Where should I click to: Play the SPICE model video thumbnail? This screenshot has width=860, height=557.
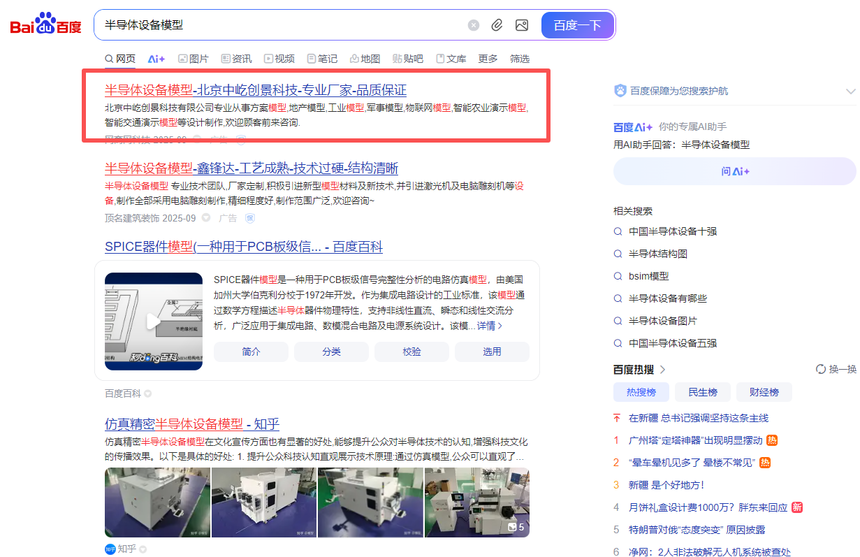[153, 321]
